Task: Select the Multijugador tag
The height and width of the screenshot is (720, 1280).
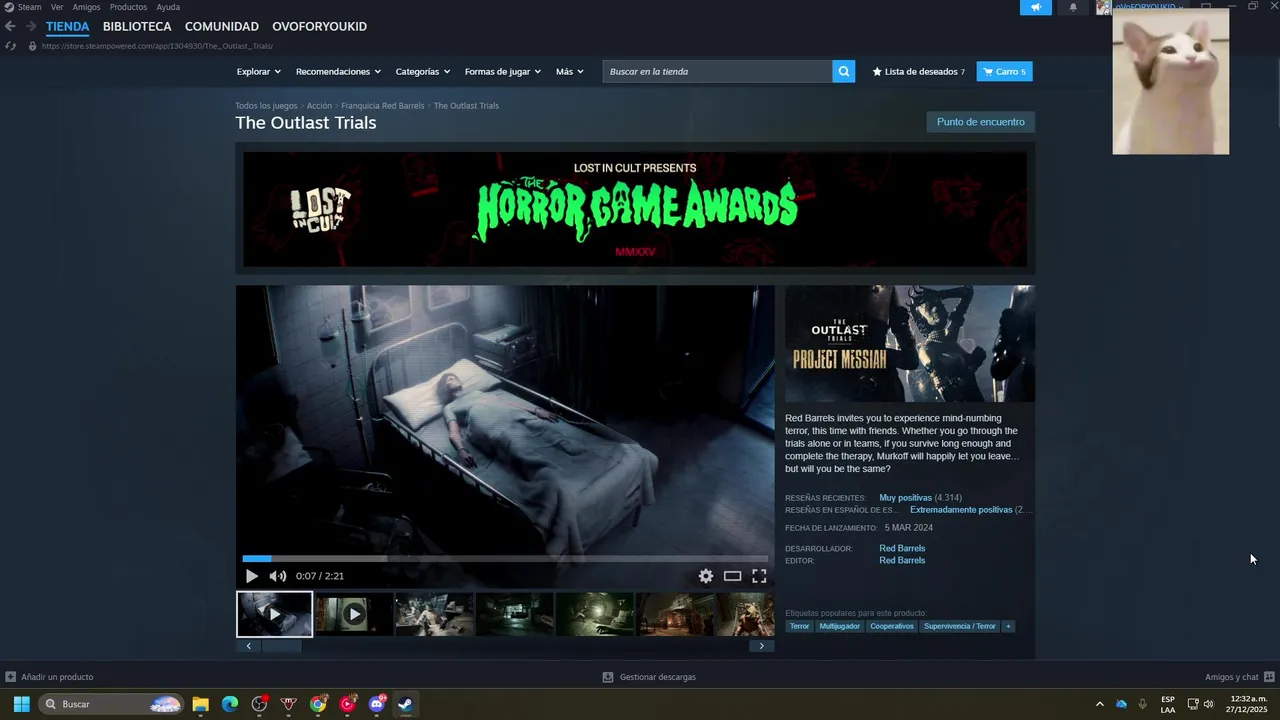Action: (x=839, y=626)
